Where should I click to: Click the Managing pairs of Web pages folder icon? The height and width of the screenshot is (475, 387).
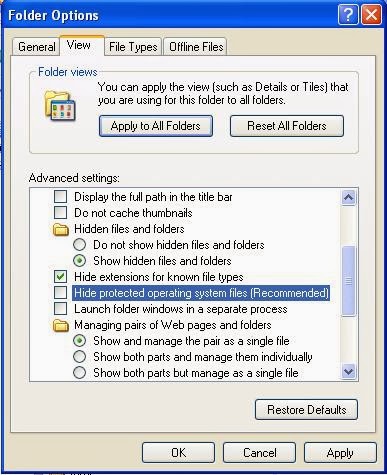(x=61, y=325)
